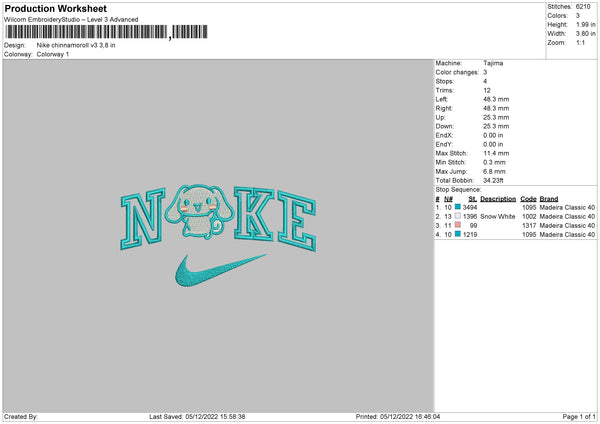Click the Machine value 'Tajima'
Screen dimensions: 600x424
(493, 63)
